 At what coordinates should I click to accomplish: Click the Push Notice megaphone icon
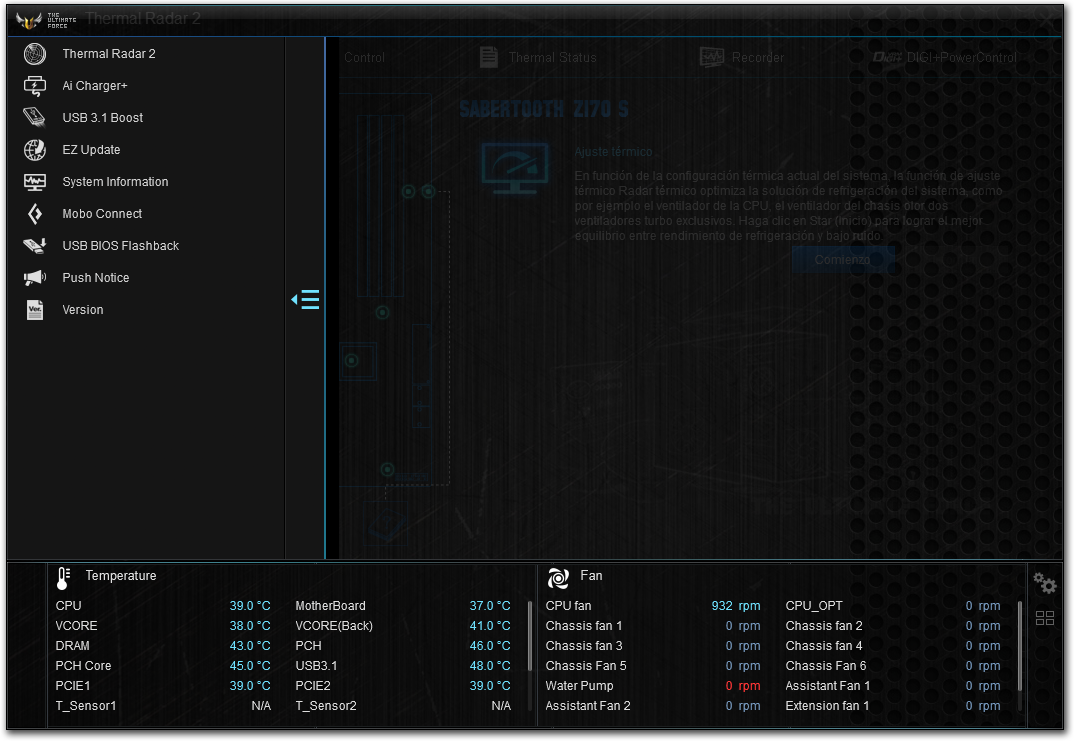pyautogui.click(x=34, y=278)
